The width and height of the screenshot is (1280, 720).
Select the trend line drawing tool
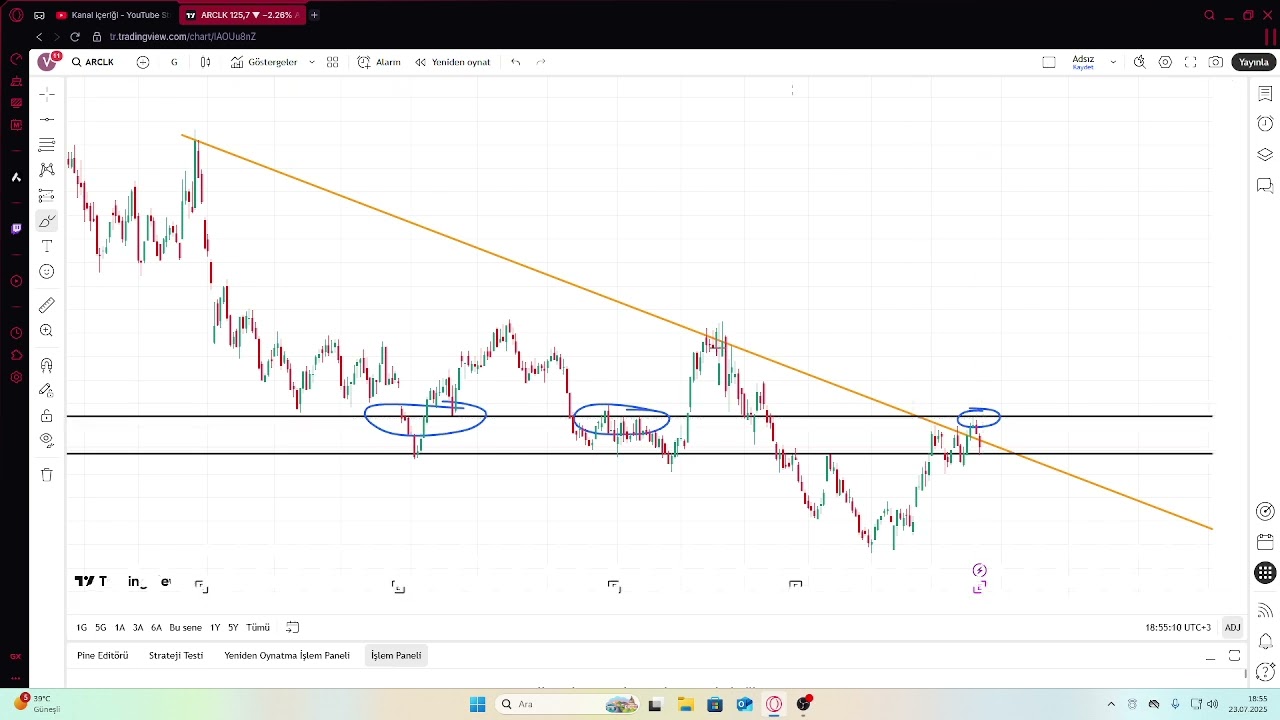pos(47,119)
